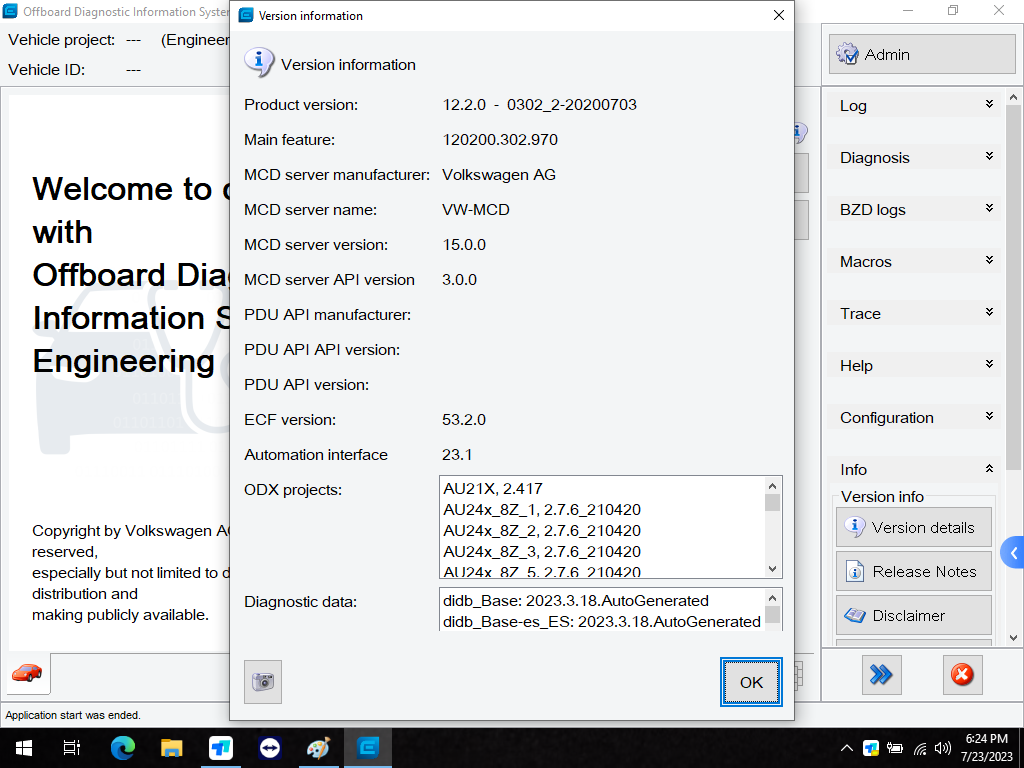Click the blue double-arrow forward button
1024x768 pixels.
coord(881,676)
